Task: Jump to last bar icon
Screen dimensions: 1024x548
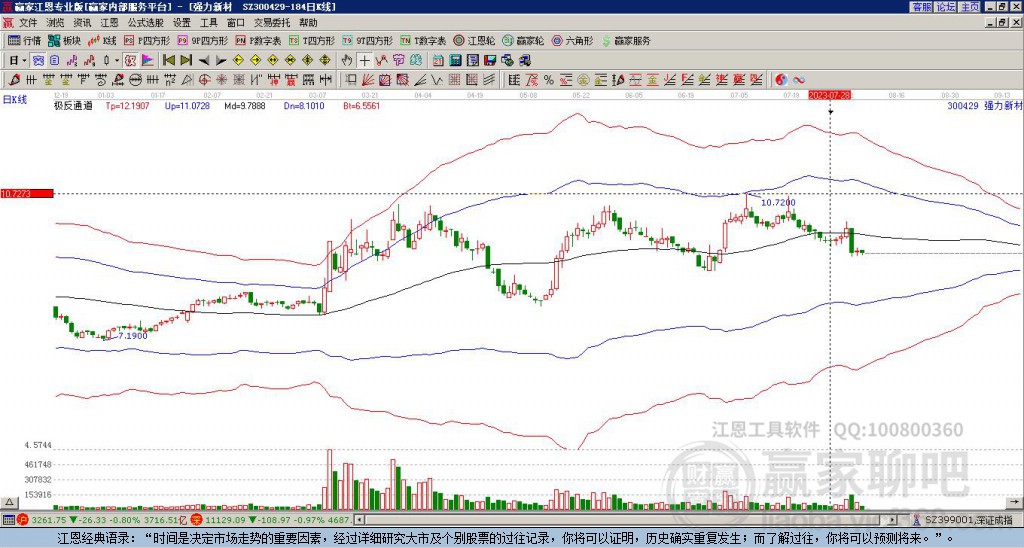Action: pyautogui.click(x=185, y=61)
